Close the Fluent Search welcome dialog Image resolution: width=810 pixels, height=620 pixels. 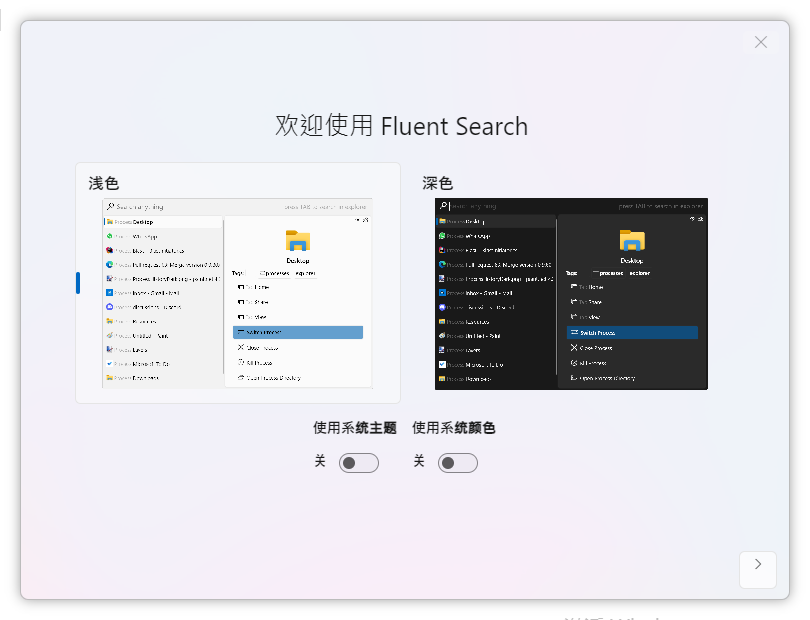[x=760, y=42]
